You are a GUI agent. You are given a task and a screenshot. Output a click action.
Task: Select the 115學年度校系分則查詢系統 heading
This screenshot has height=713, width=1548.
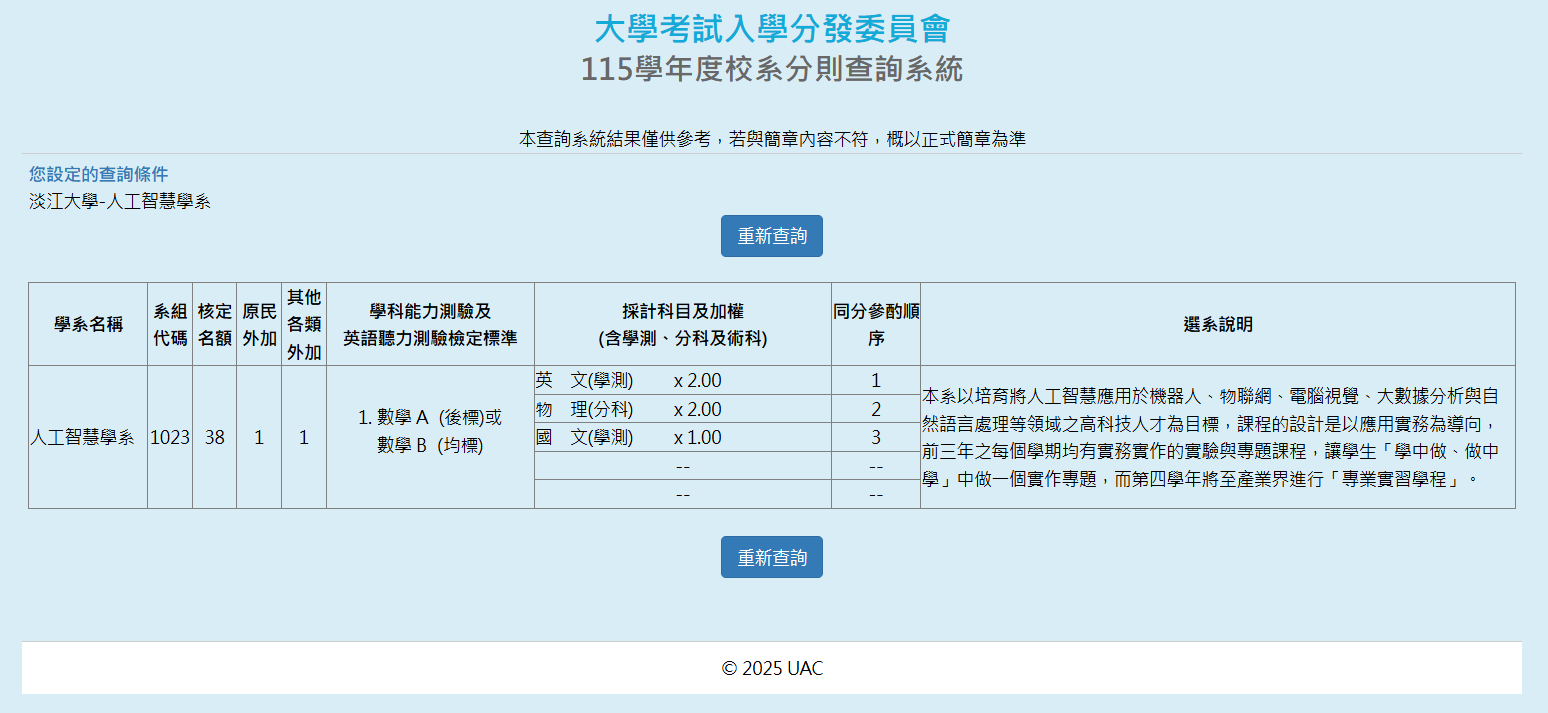(x=772, y=70)
